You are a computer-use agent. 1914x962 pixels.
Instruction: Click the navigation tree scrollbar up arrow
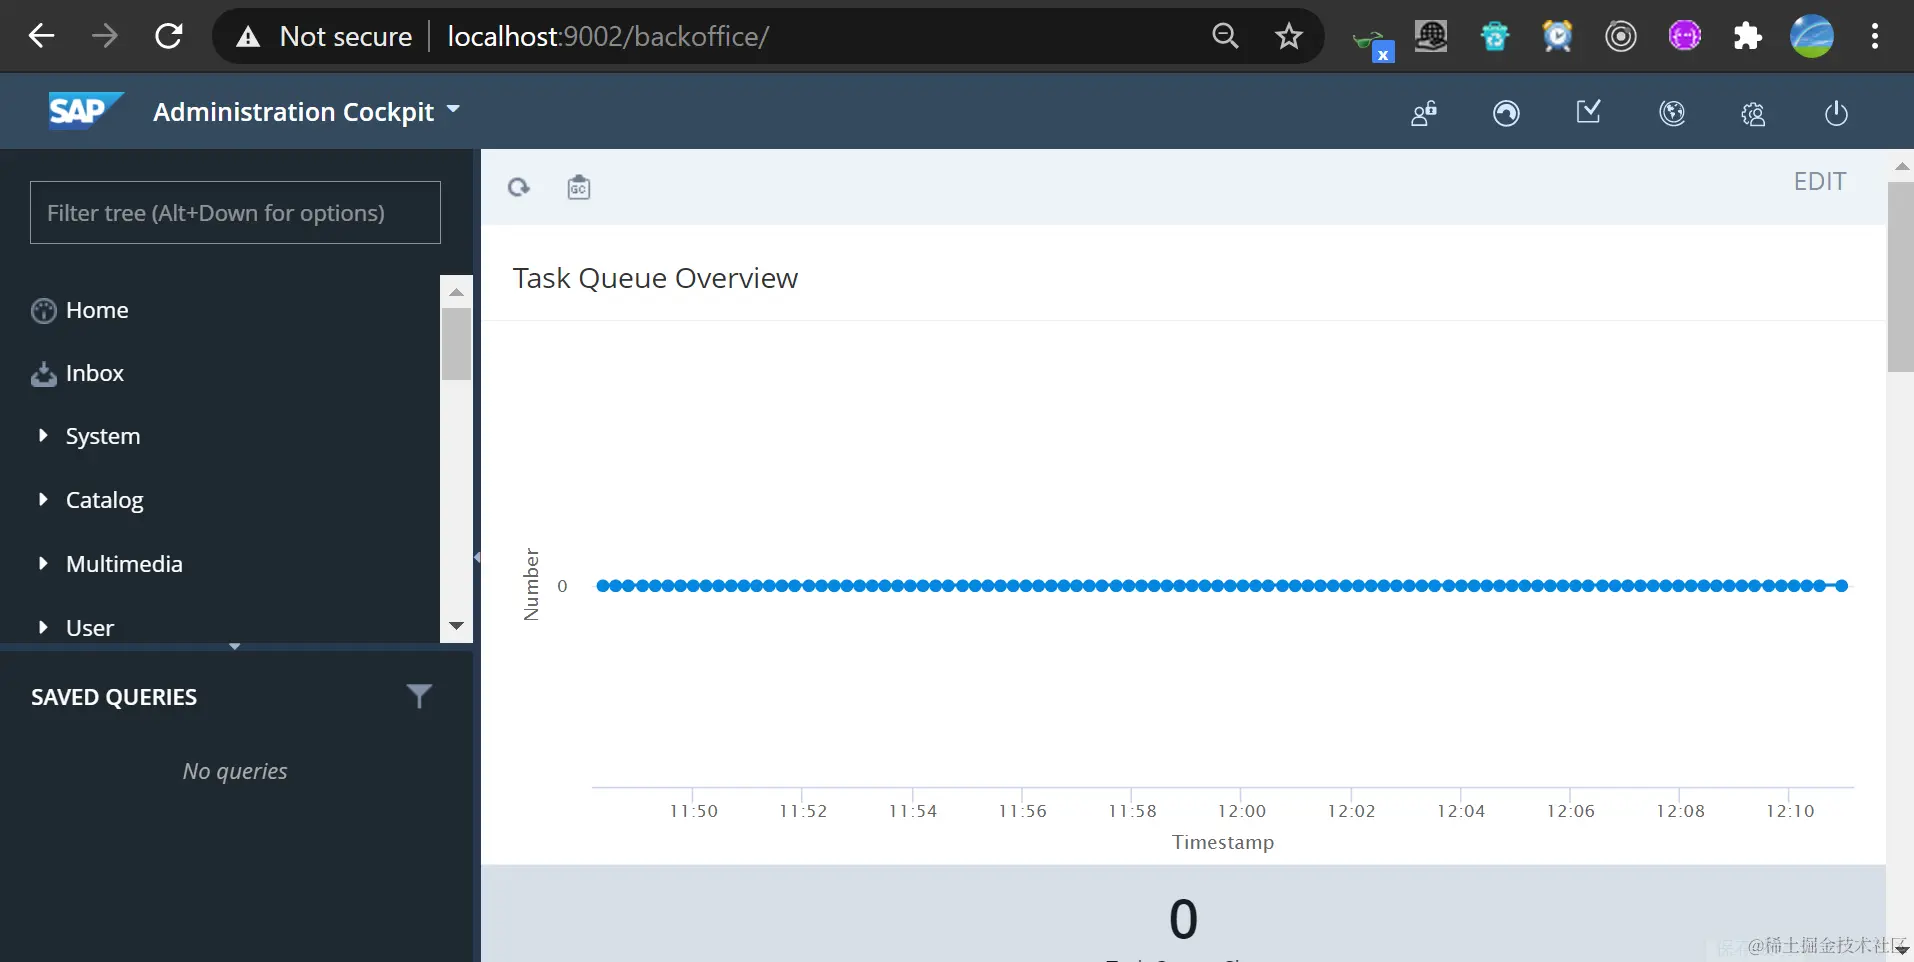click(x=456, y=292)
